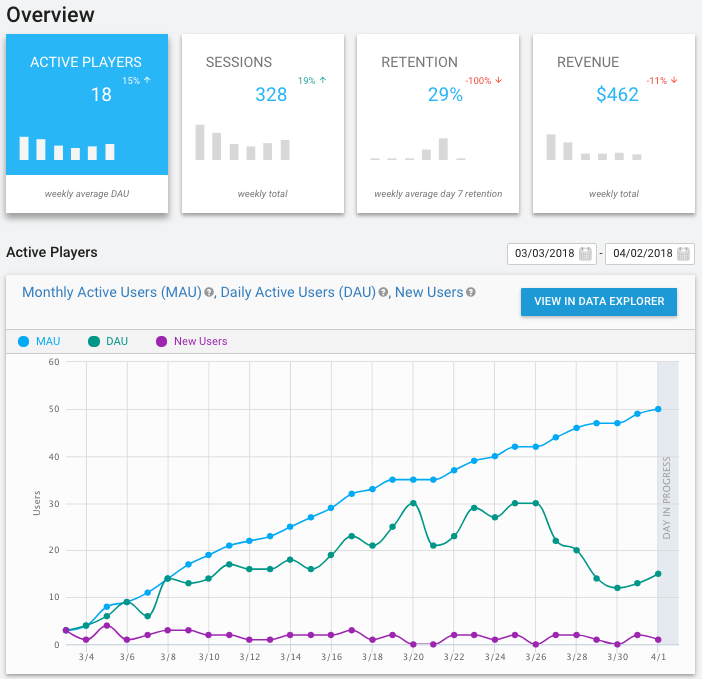Click the Retention down-arrow trend indicator

click(499, 80)
